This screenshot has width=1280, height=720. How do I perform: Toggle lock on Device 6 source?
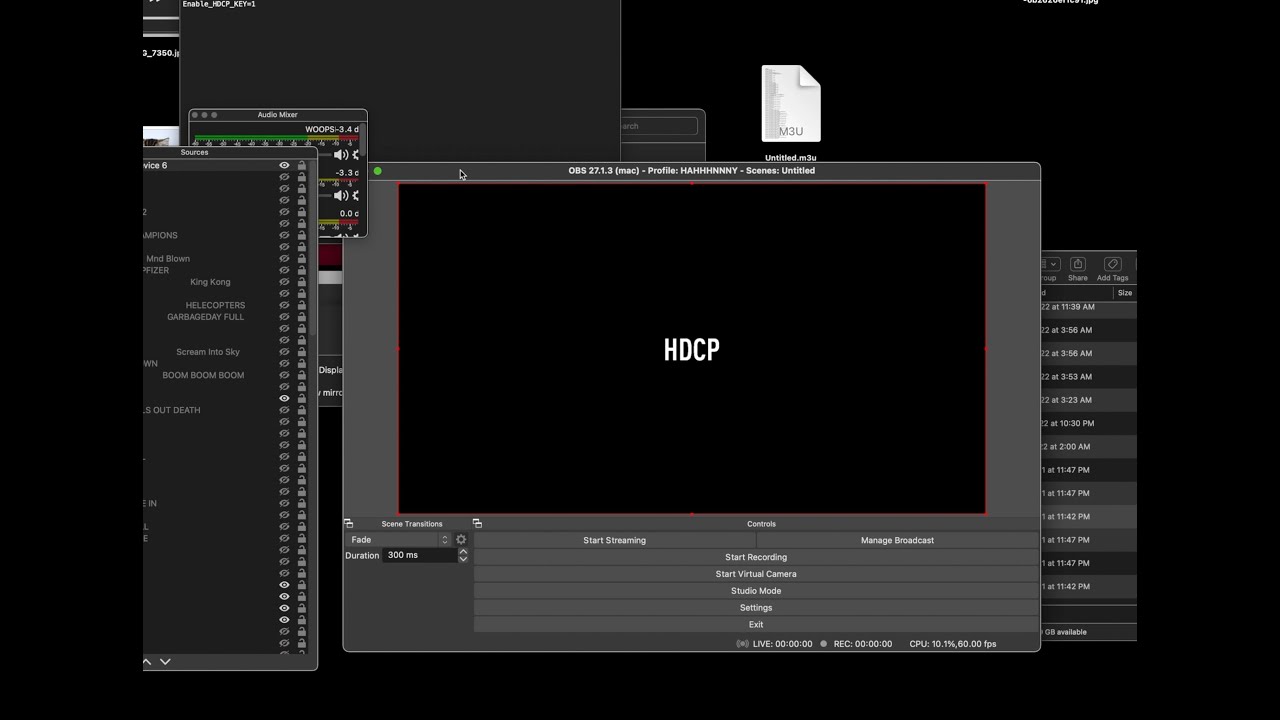[301, 166]
